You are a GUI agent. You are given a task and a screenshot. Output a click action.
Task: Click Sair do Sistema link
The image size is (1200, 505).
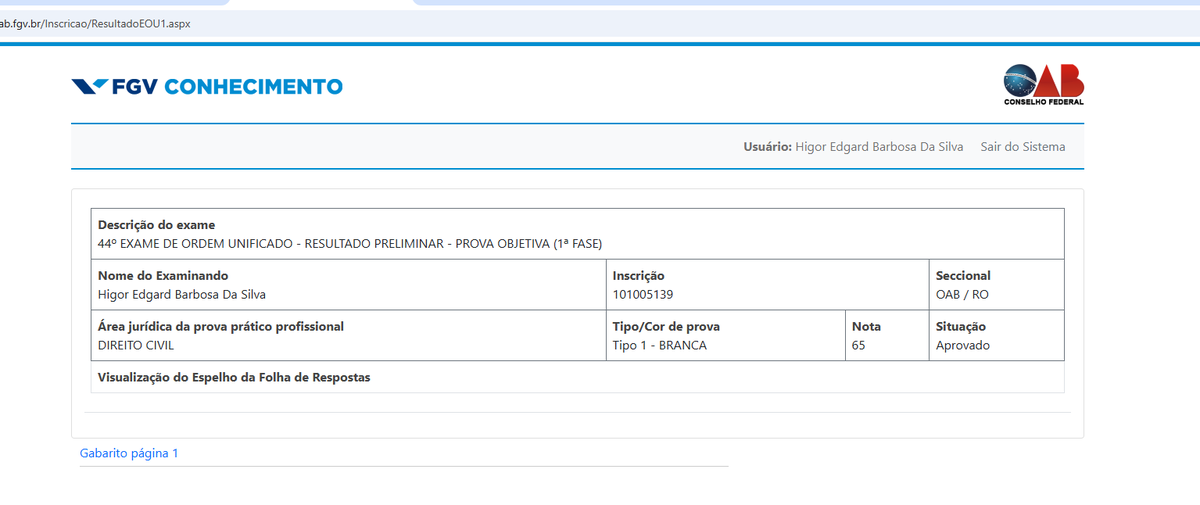pos(1023,147)
